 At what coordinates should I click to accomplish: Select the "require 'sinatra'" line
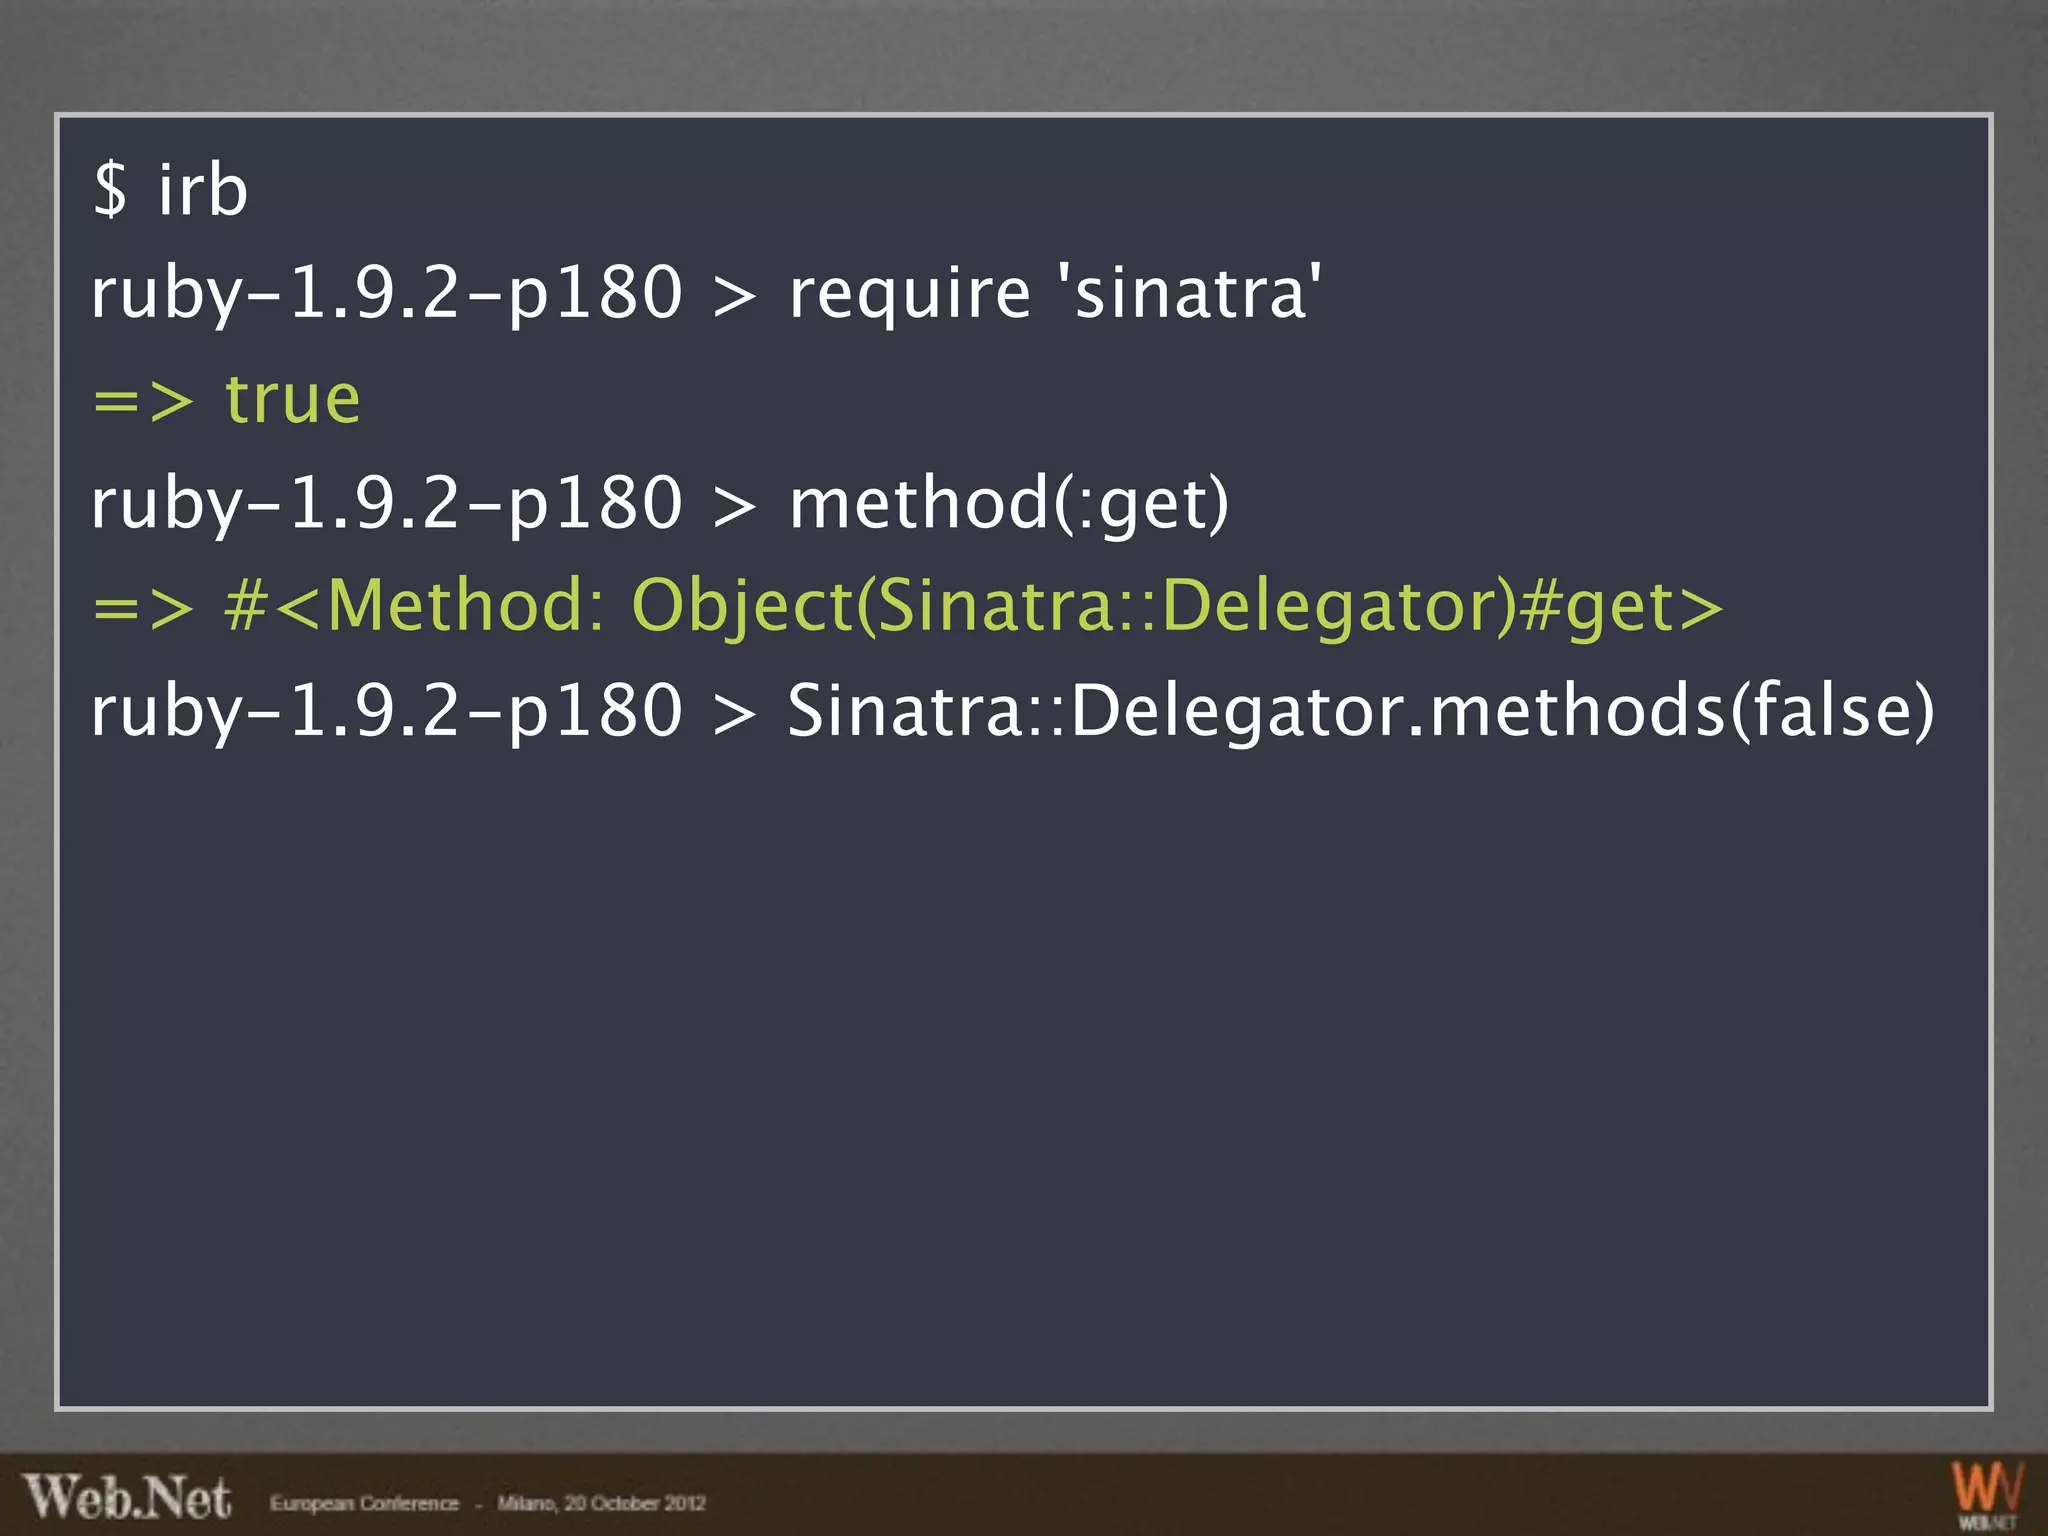[706, 294]
